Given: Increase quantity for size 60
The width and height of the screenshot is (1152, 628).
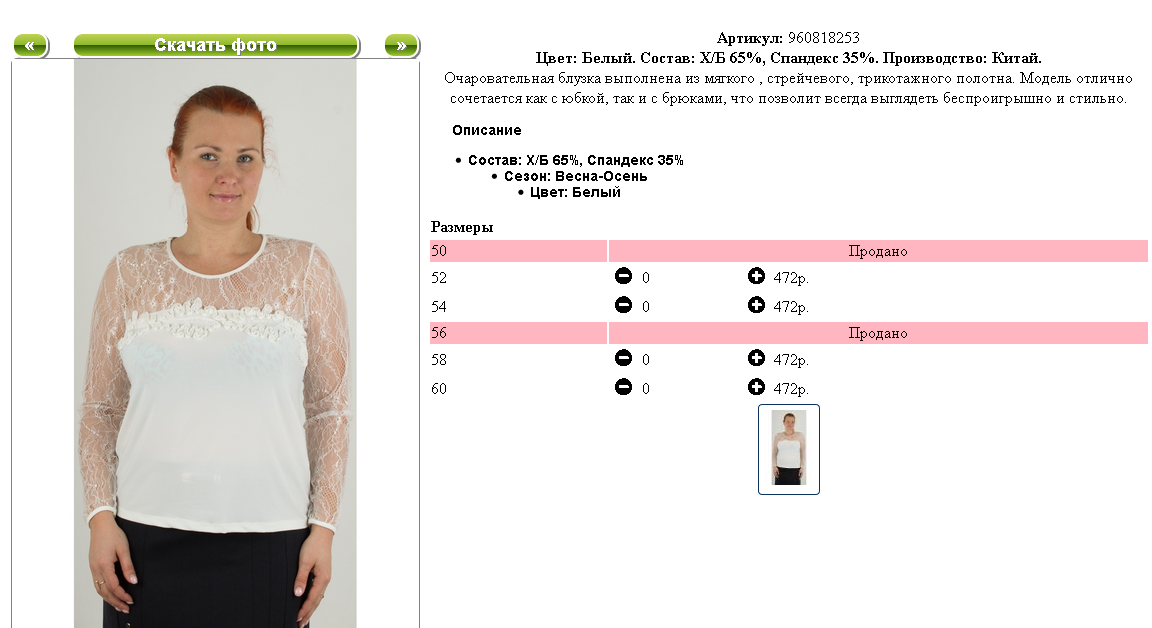Looking at the screenshot, I should tap(756, 386).
